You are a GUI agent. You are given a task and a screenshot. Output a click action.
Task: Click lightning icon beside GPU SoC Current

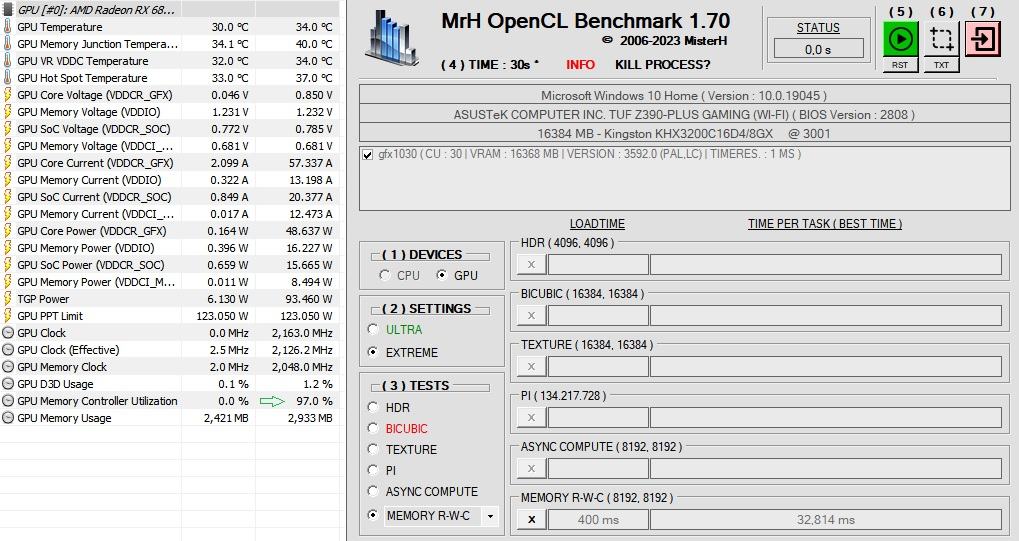[x=8, y=196]
